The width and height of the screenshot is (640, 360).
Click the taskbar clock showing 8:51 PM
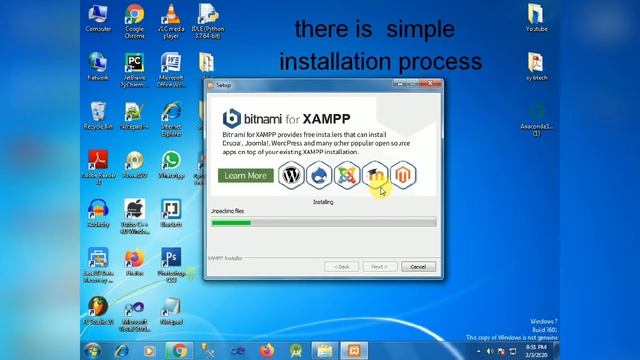pos(536,351)
